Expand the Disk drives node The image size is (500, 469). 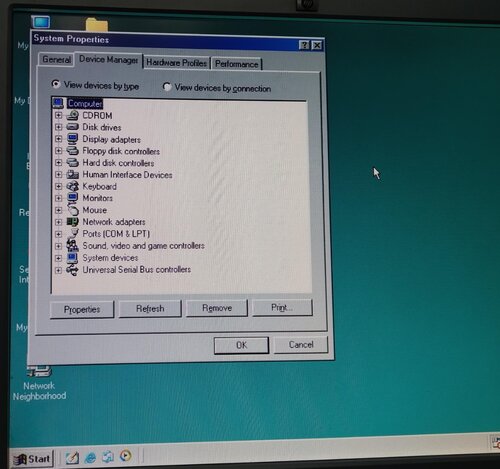(x=59, y=127)
